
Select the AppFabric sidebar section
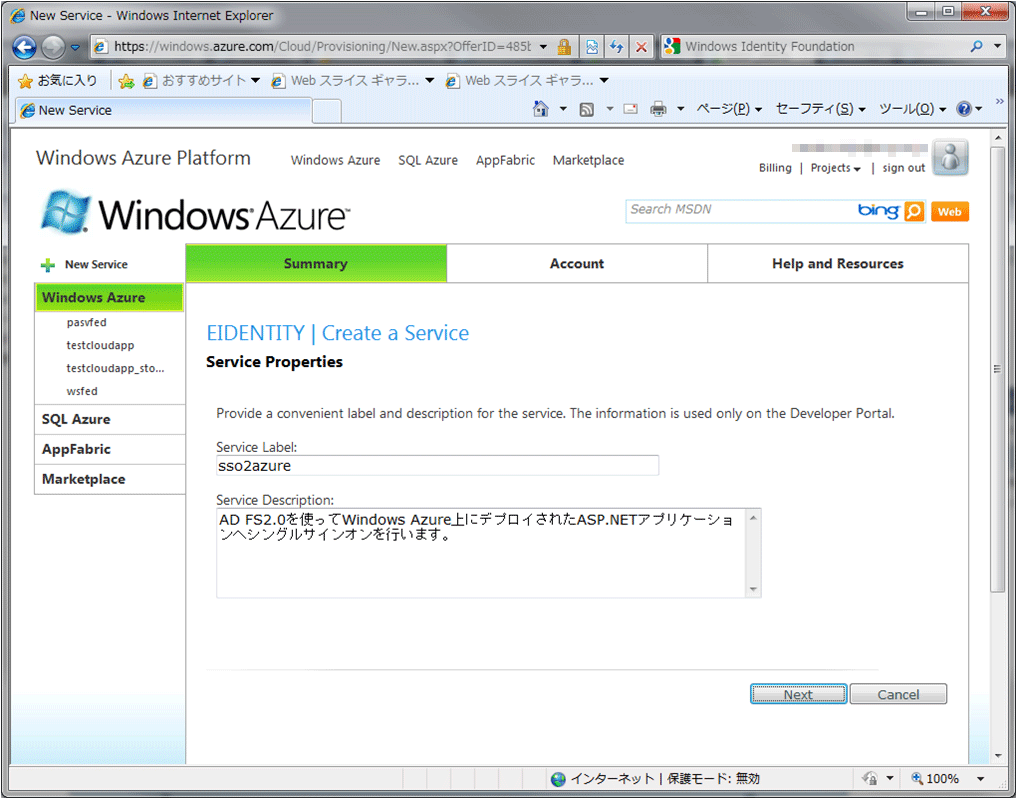click(x=110, y=449)
